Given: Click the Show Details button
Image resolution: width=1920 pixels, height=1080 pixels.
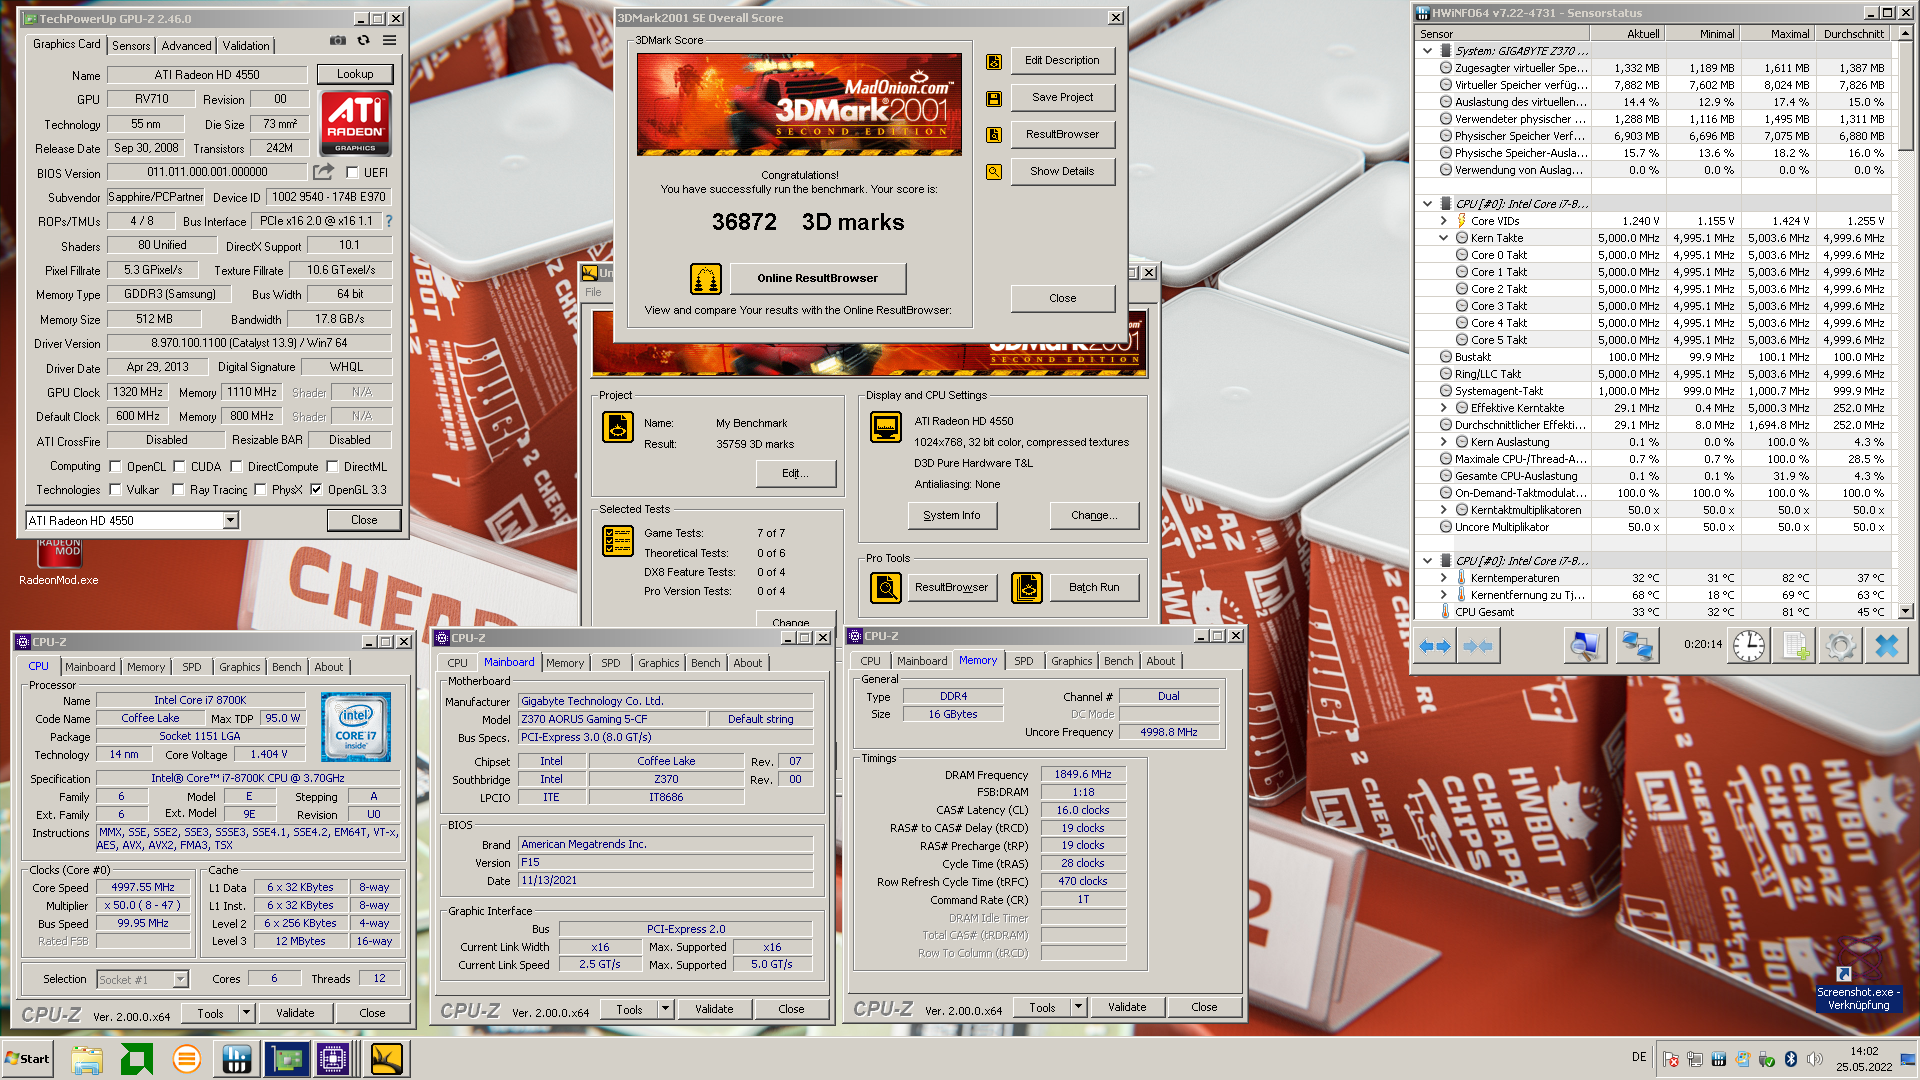Looking at the screenshot, I should [x=1062, y=172].
